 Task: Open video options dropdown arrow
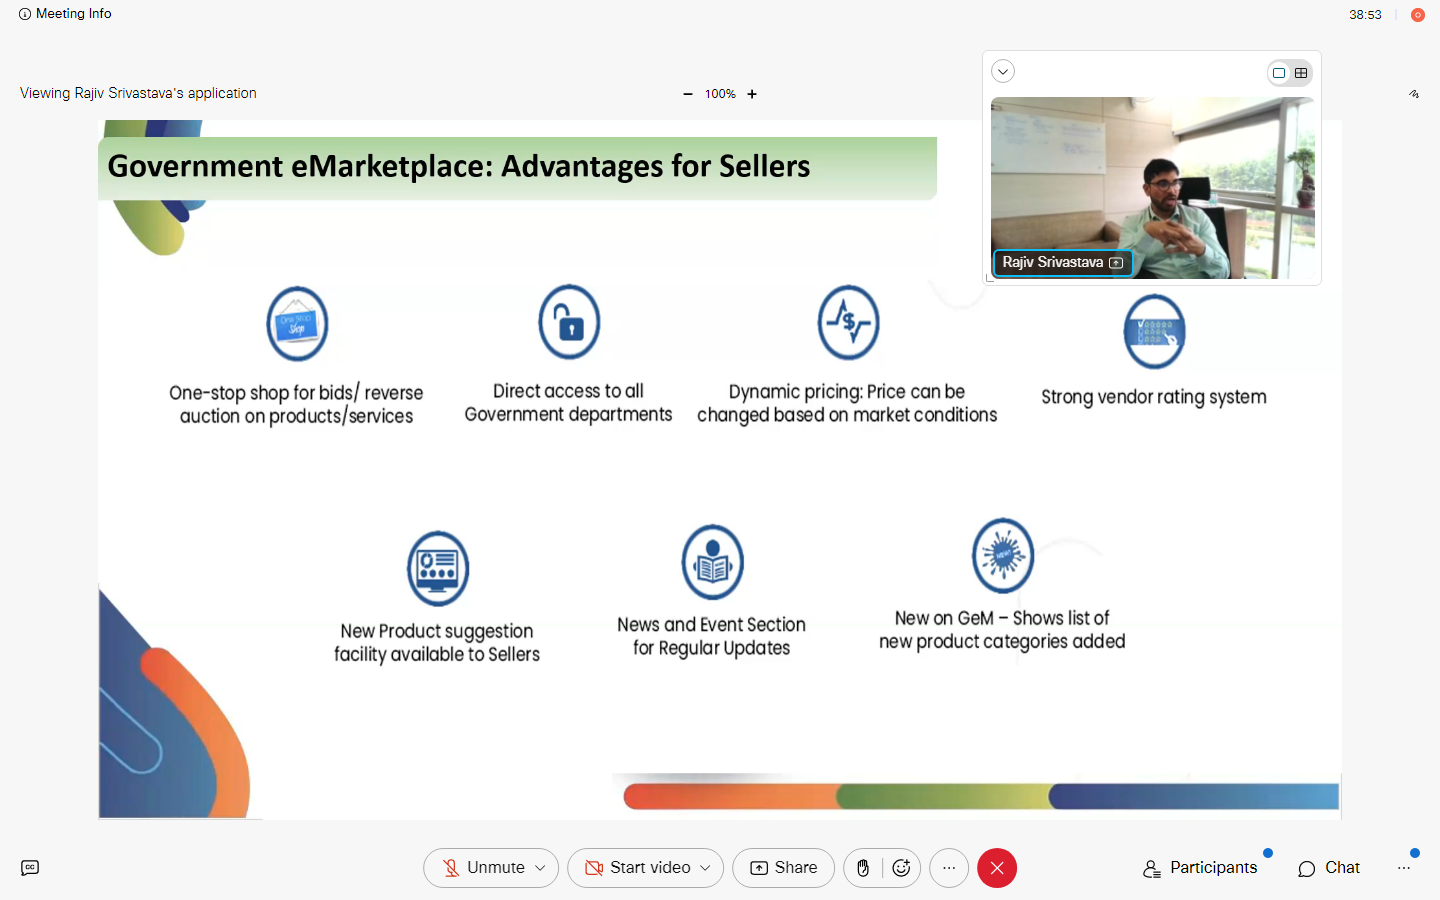(x=706, y=868)
